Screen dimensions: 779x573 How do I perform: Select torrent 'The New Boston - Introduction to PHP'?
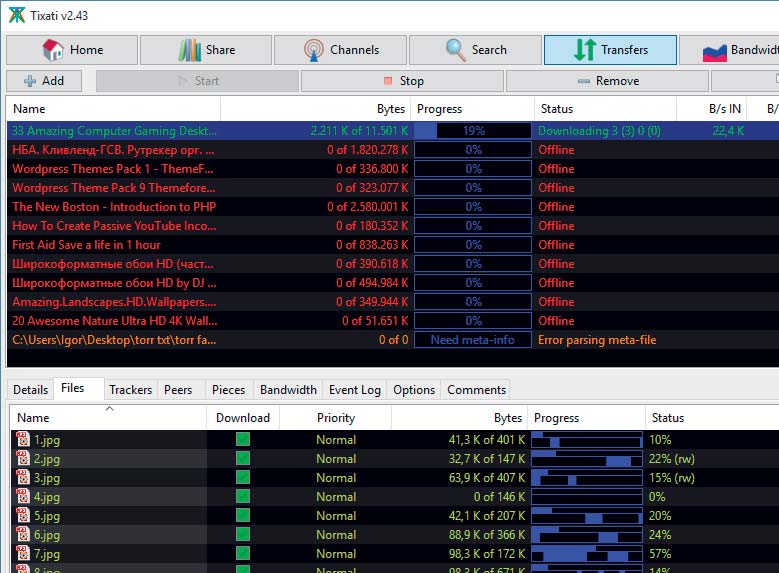[x=392, y=207]
